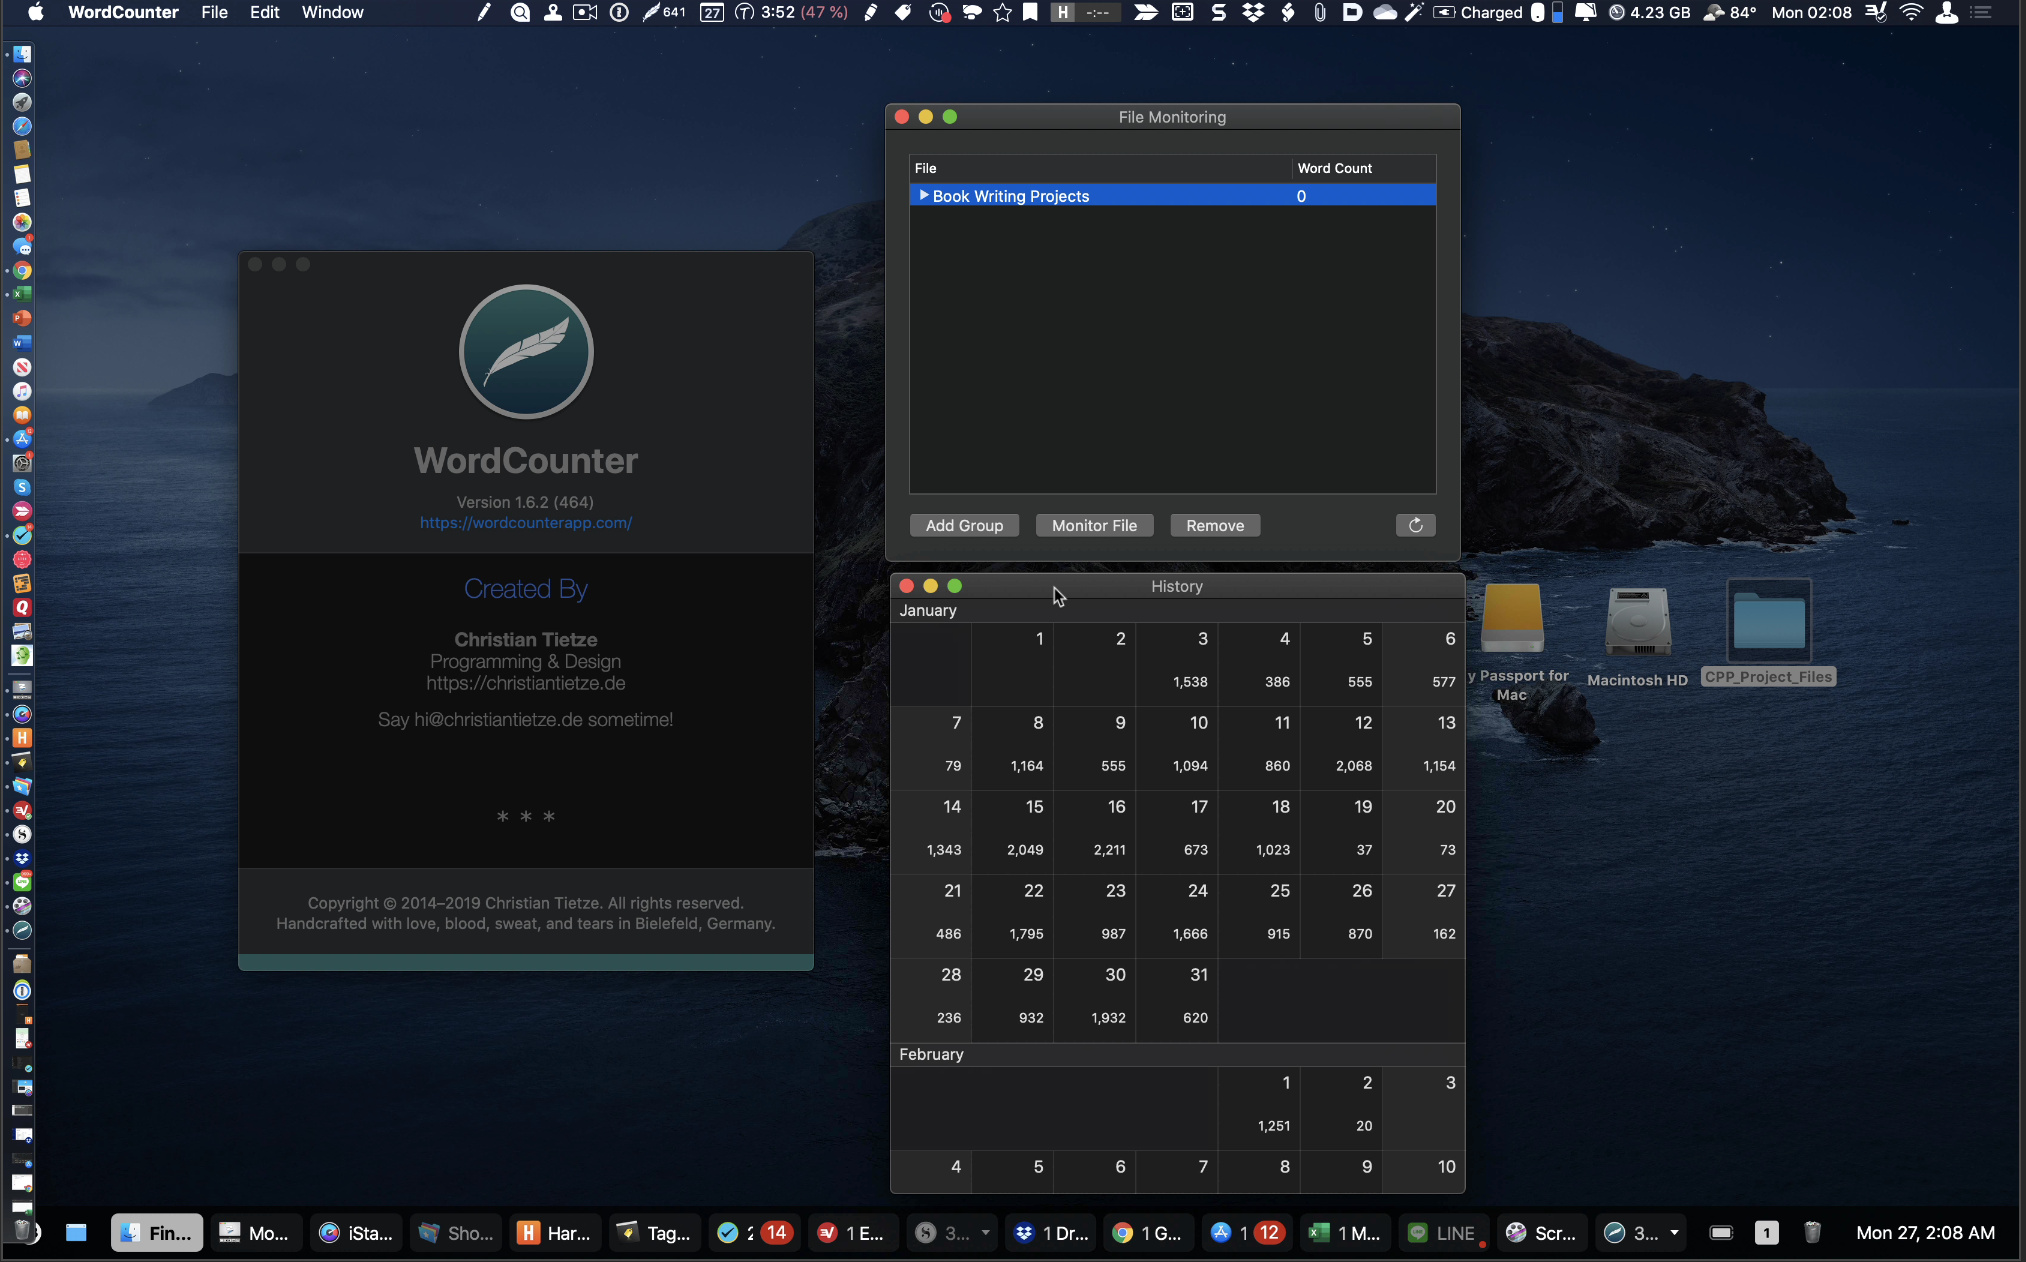Click the battery Charged status item
The height and width of the screenshot is (1262, 2026).
click(x=1478, y=12)
